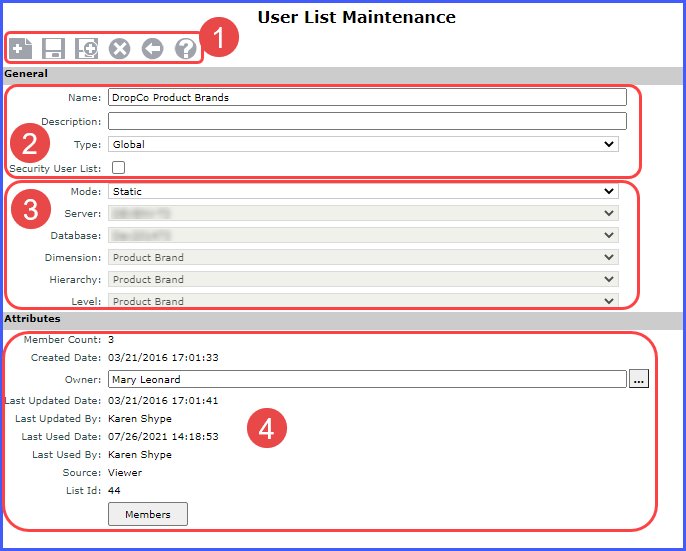Open the Server dropdown
Screen dimensions: 686x551
[363, 213]
